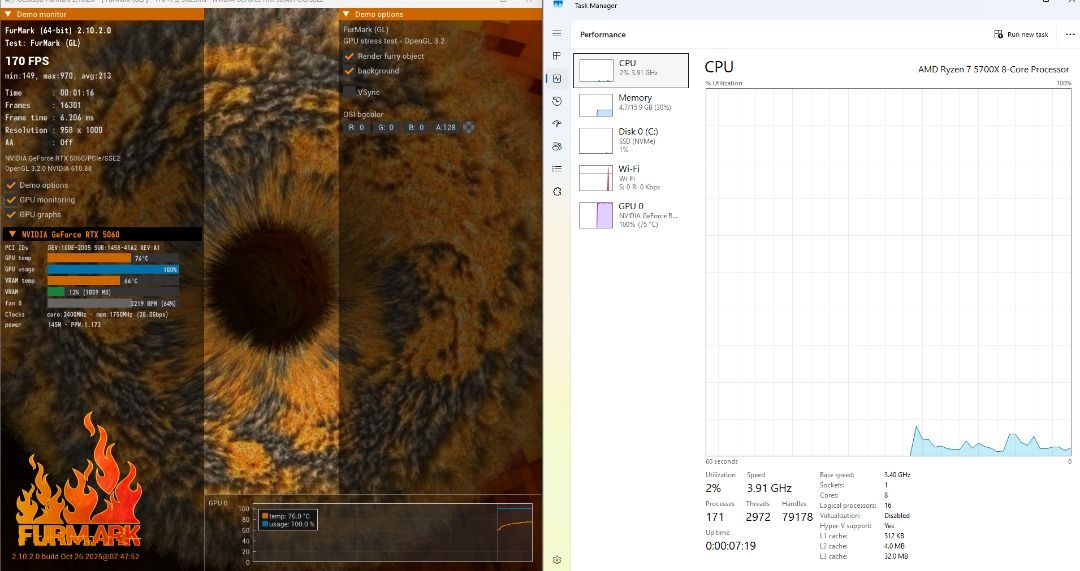Click the fan 0 RPM bar
The image size is (1080, 571).
click(x=113, y=303)
